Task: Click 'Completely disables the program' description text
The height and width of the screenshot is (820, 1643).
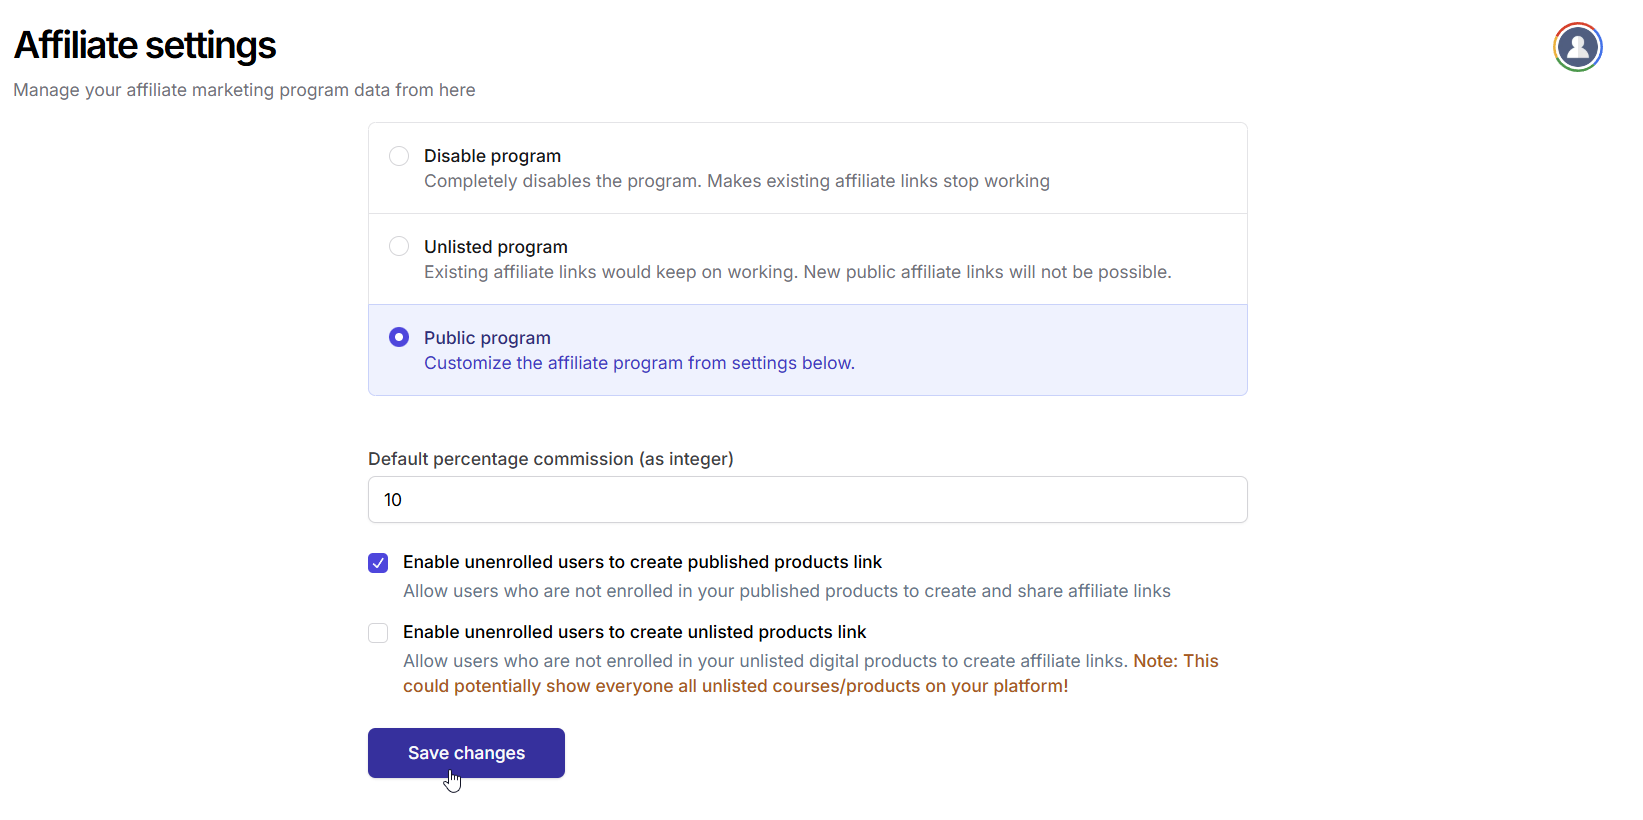Action: [736, 181]
